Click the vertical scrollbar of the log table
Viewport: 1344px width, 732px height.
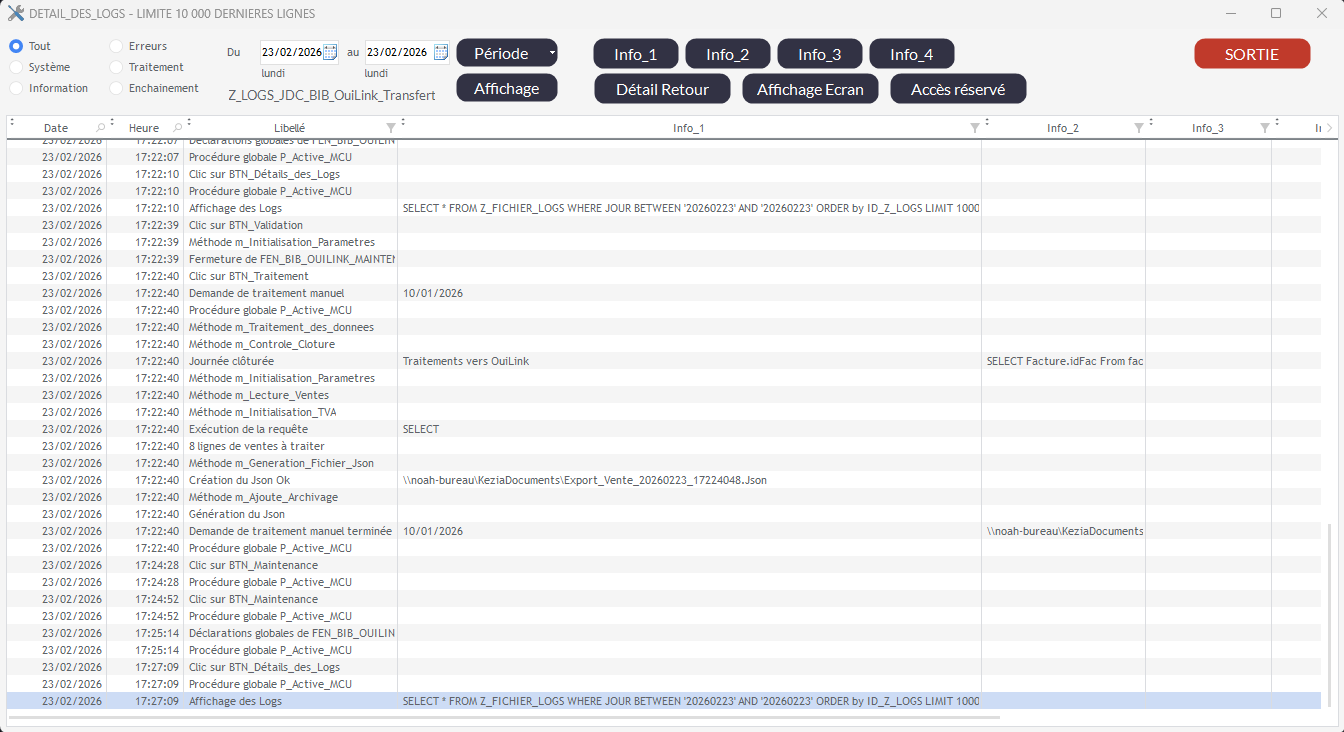coord(1329,610)
